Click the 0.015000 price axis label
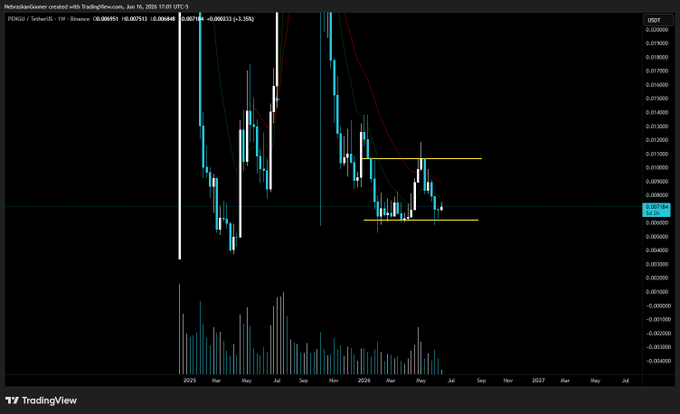Image resolution: width=680 pixels, height=414 pixels. (x=657, y=99)
